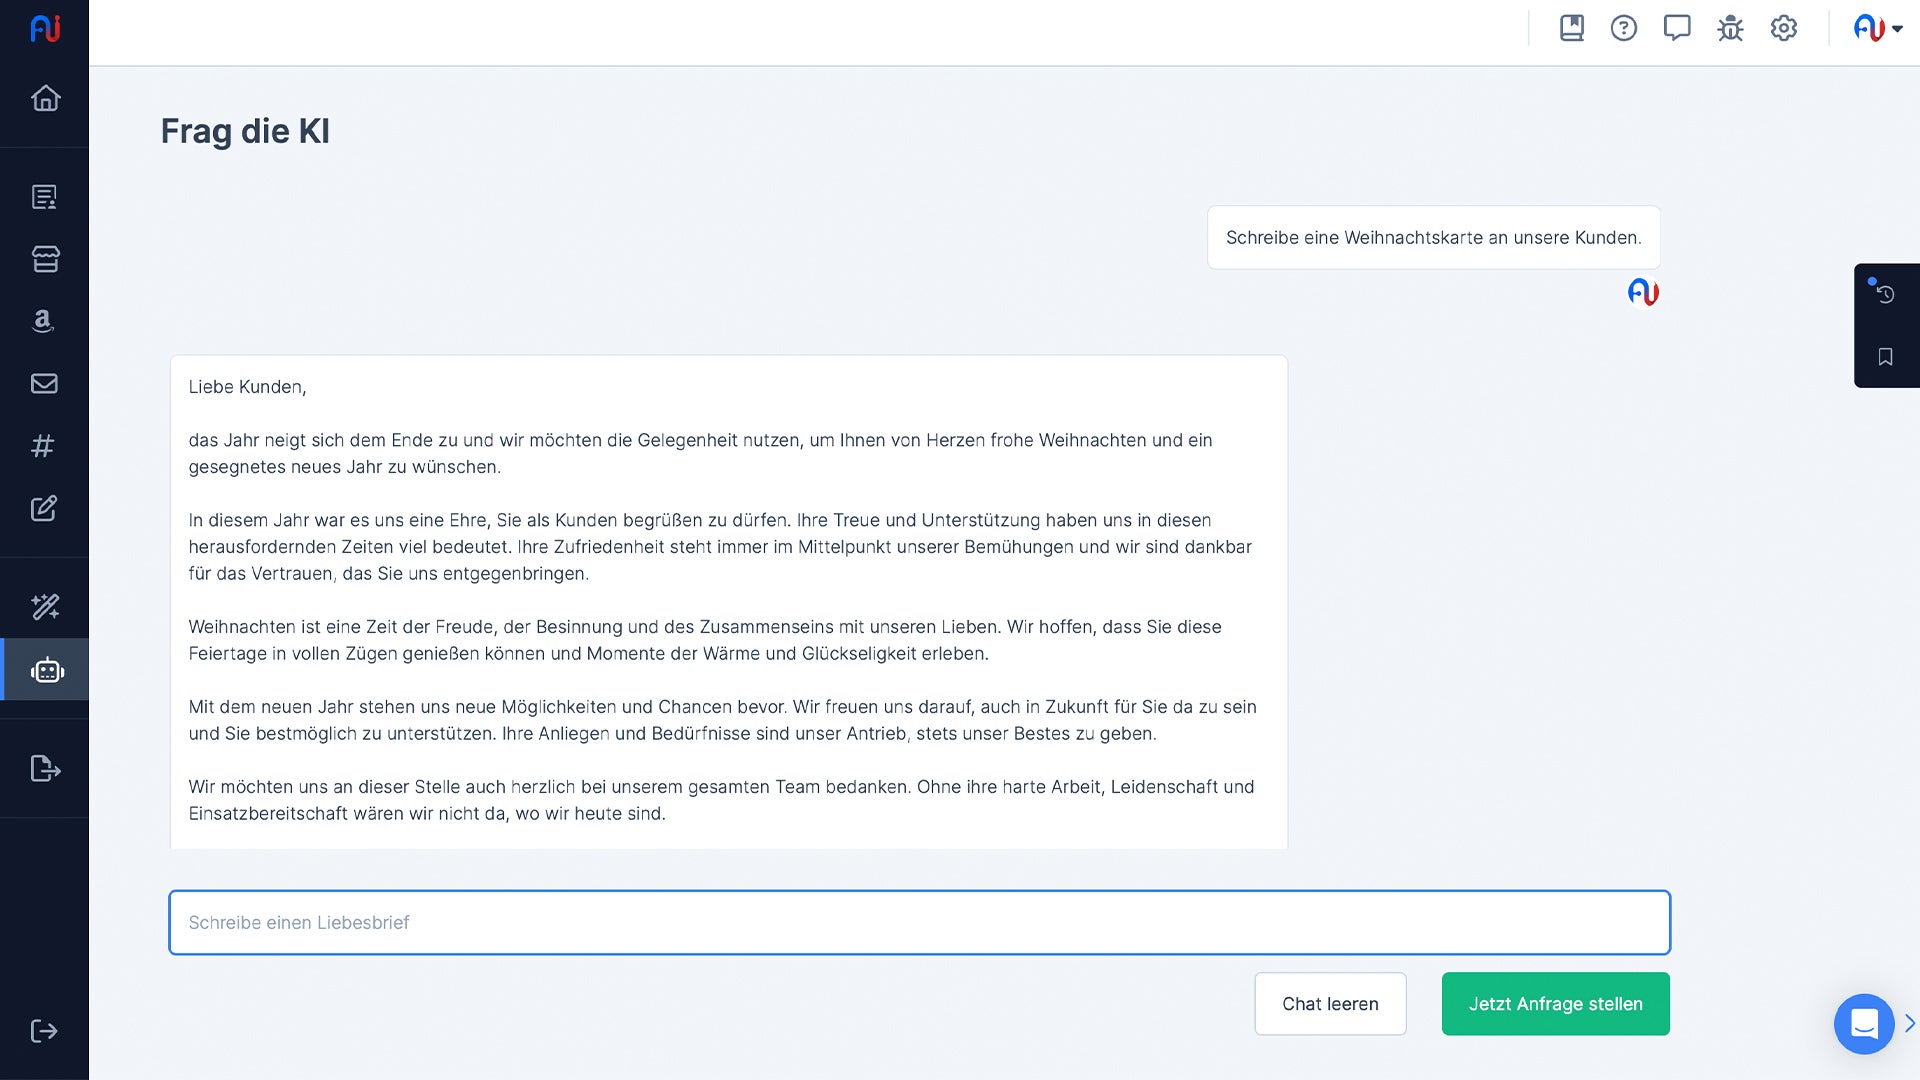
Task: Click Chat leeren to clear the conversation
Action: pyautogui.click(x=1331, y=1003)
